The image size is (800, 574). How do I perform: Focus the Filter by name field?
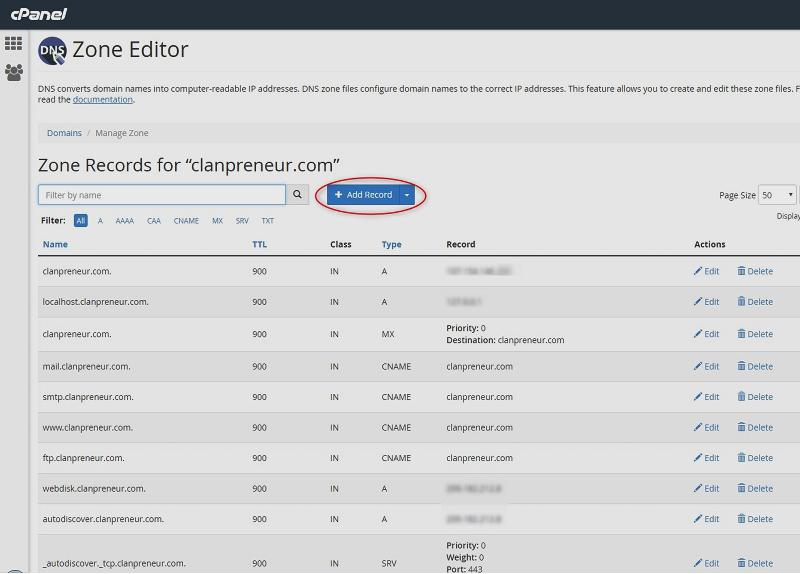pos(162,194)
